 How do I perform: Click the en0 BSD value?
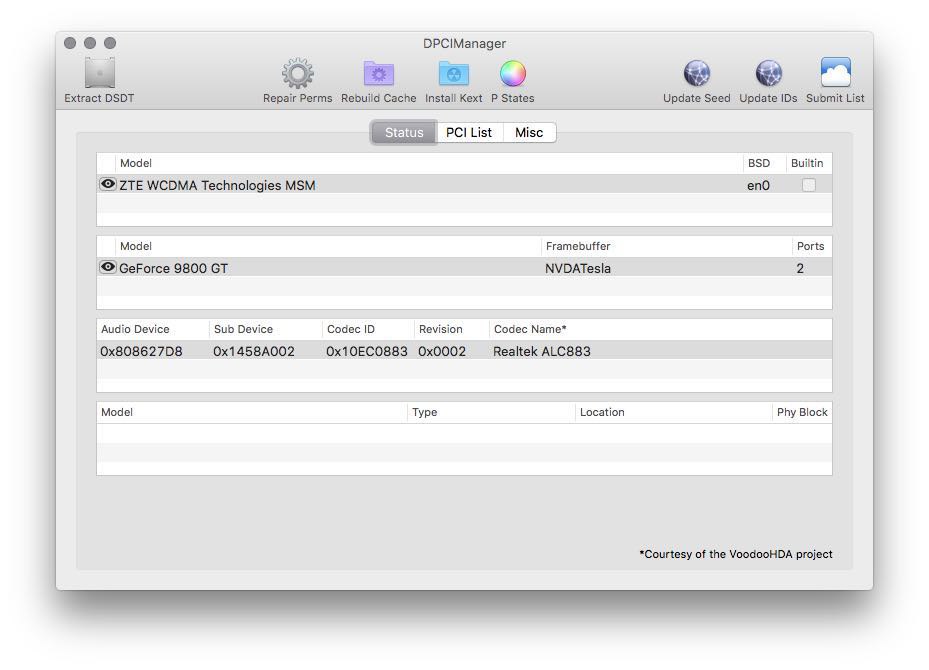(x=758, y=185)
